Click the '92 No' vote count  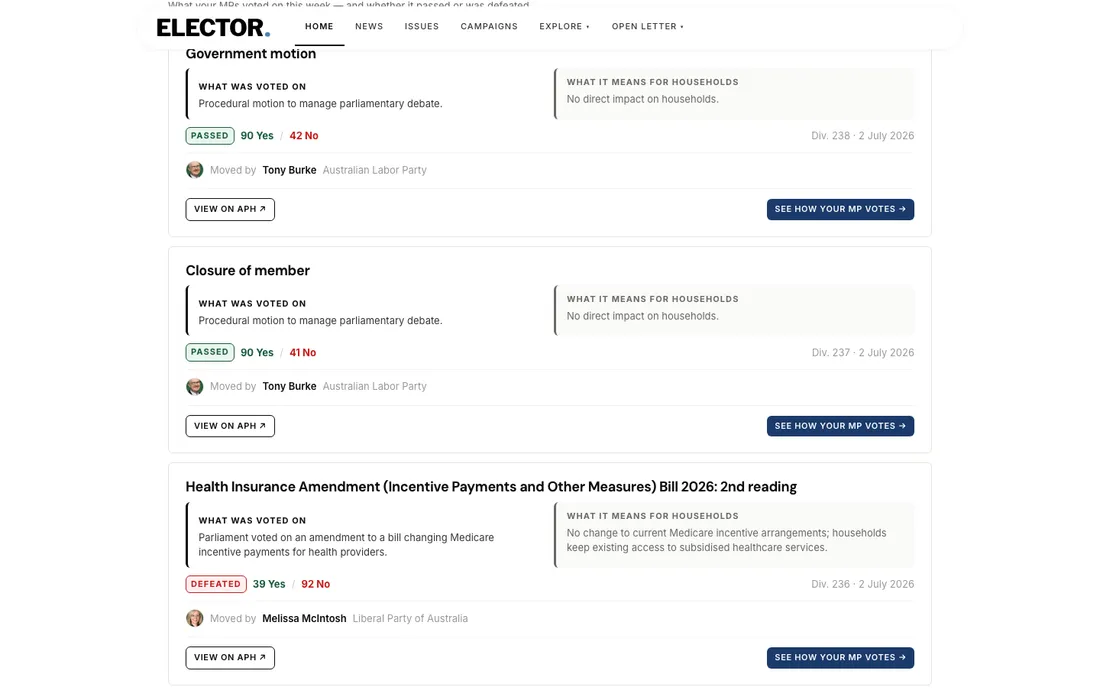tap(316, 584)
